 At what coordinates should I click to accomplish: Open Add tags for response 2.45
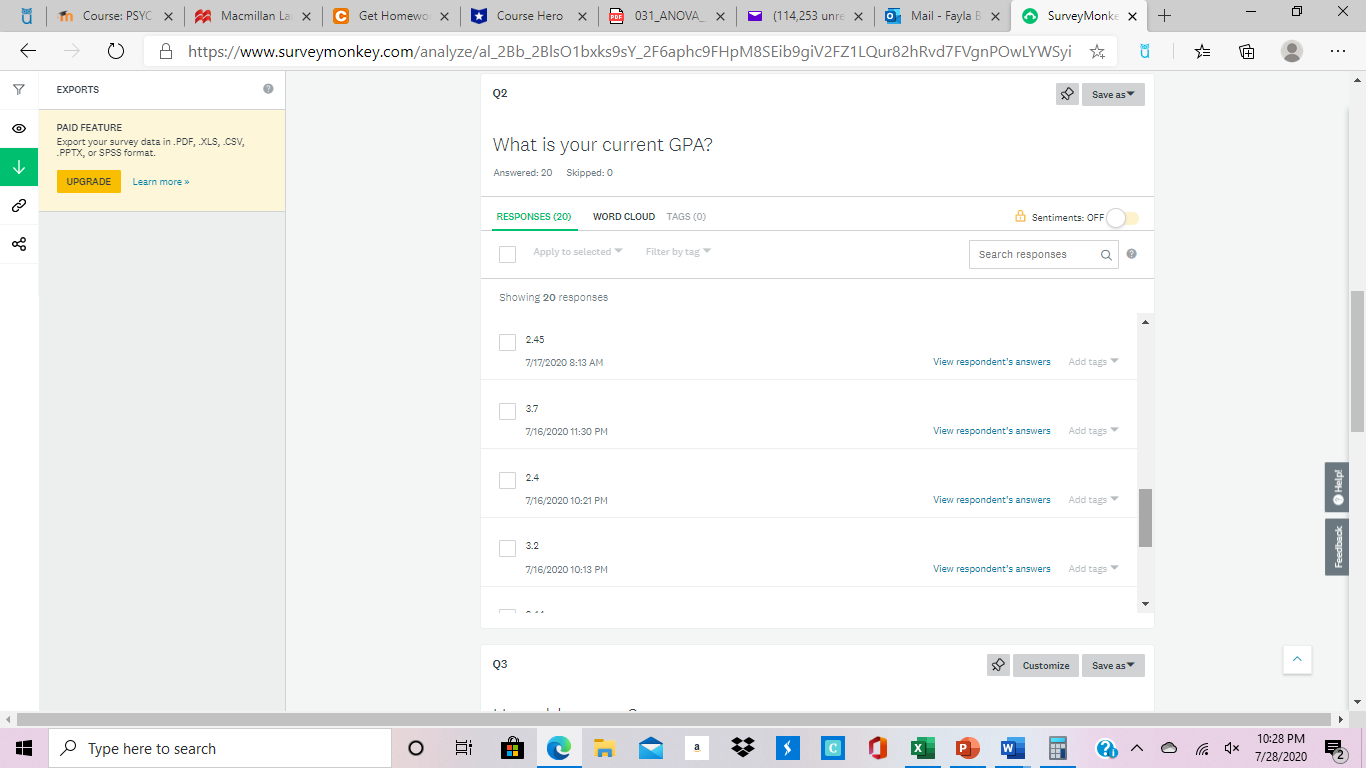(1093, 362)
